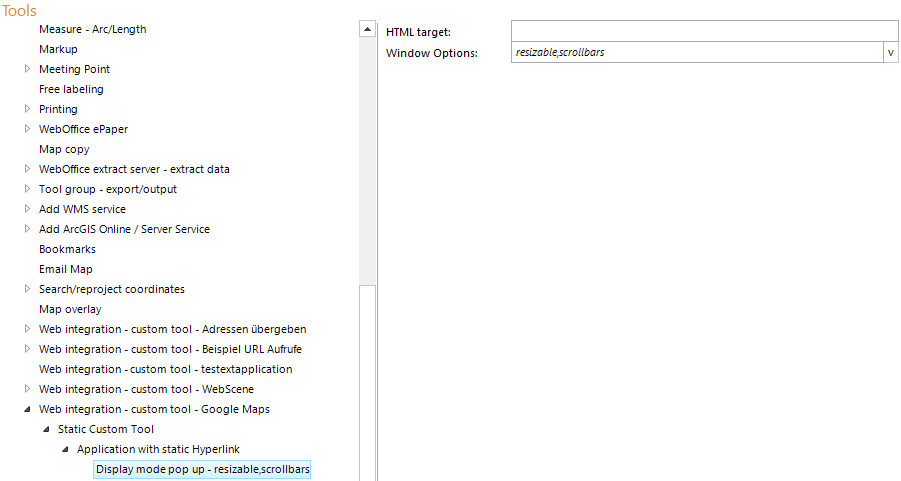Select the Markup tool entry
Screen dimensions: 901x481
point(58,49)
